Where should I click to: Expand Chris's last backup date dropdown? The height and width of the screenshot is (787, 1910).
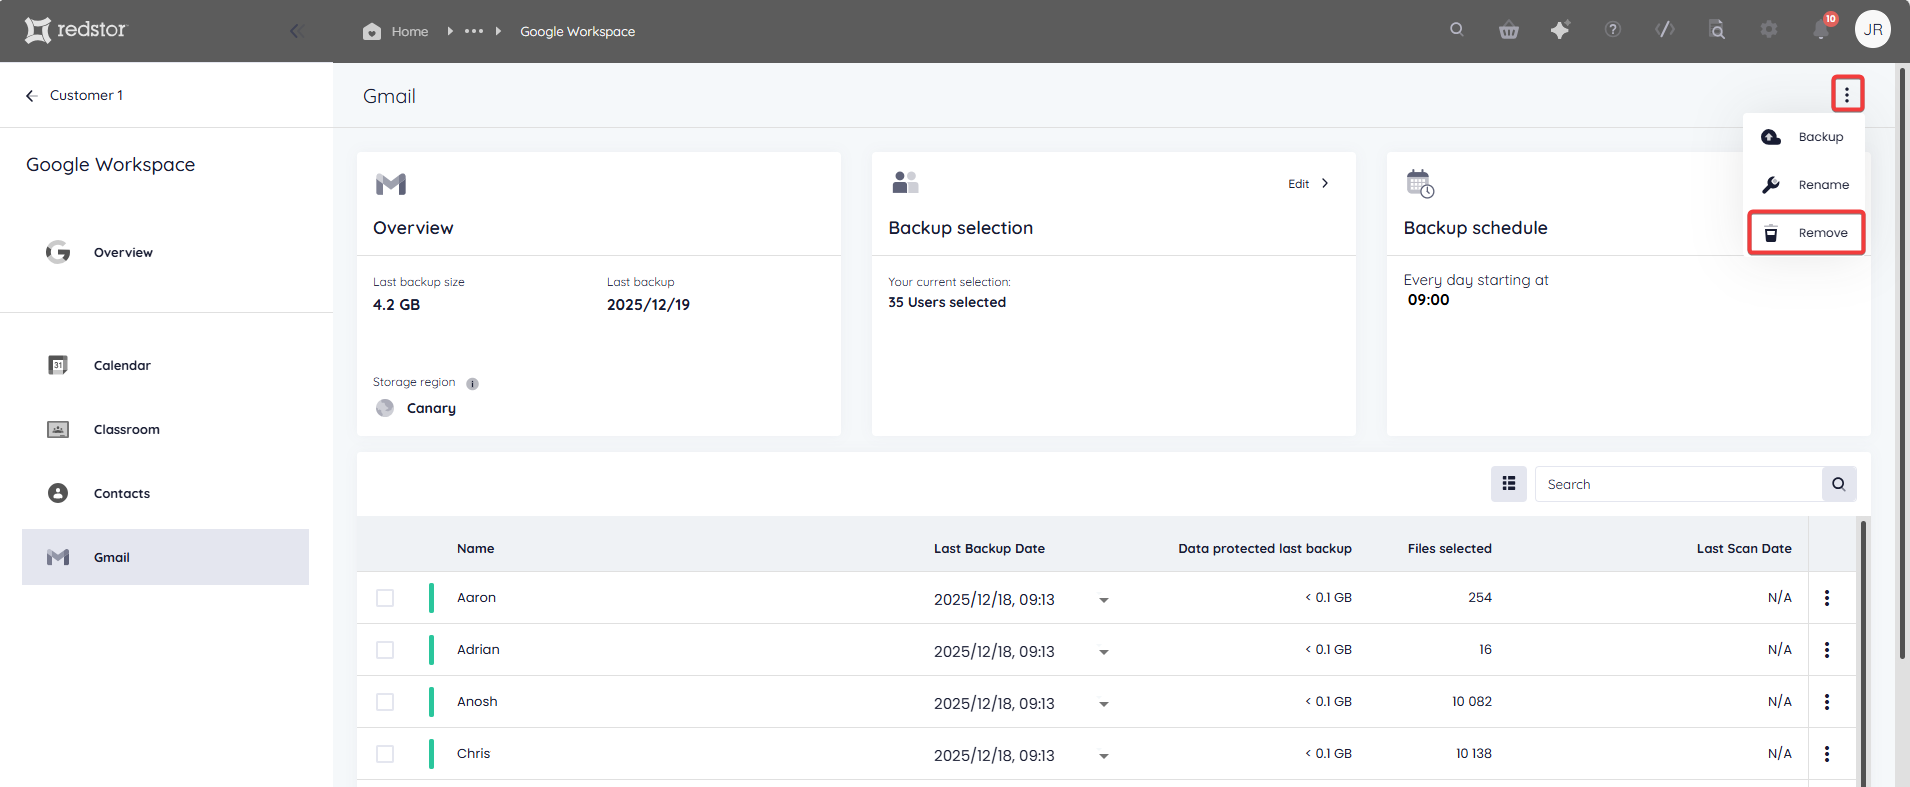click(x=1103, y=756)
